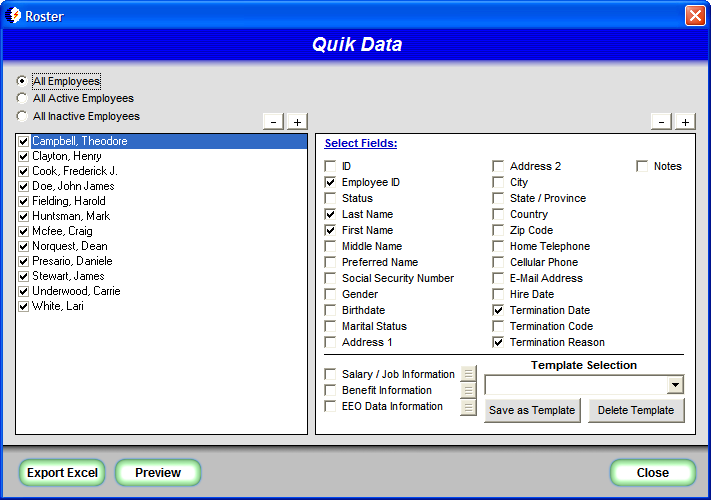The height and width of the screenshot is (500, 711).
Task: Check the City field
Action: 498,182
